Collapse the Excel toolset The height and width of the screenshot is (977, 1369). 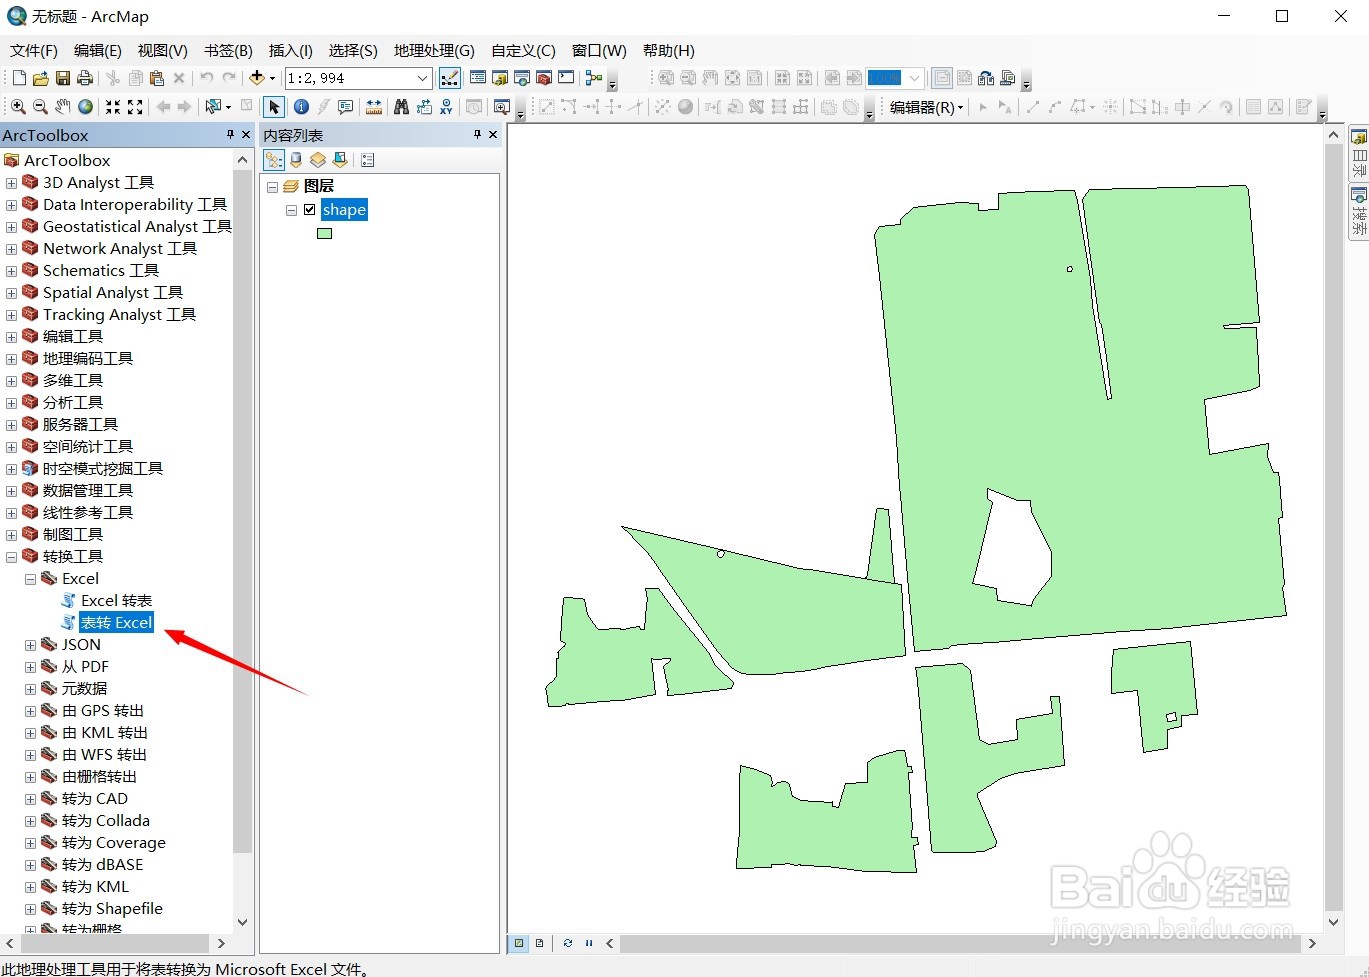point(31,579)
